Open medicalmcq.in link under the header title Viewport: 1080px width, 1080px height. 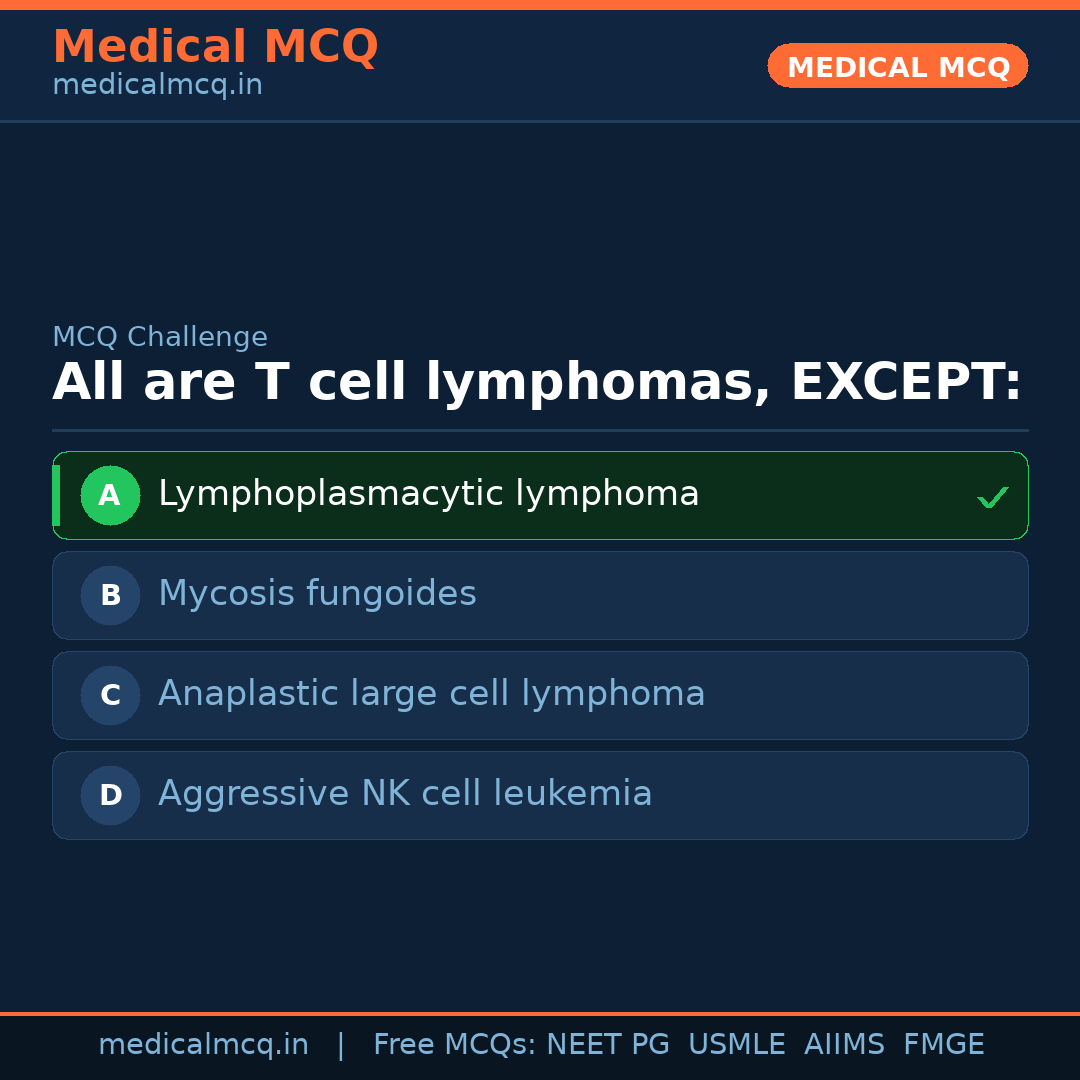157,86
